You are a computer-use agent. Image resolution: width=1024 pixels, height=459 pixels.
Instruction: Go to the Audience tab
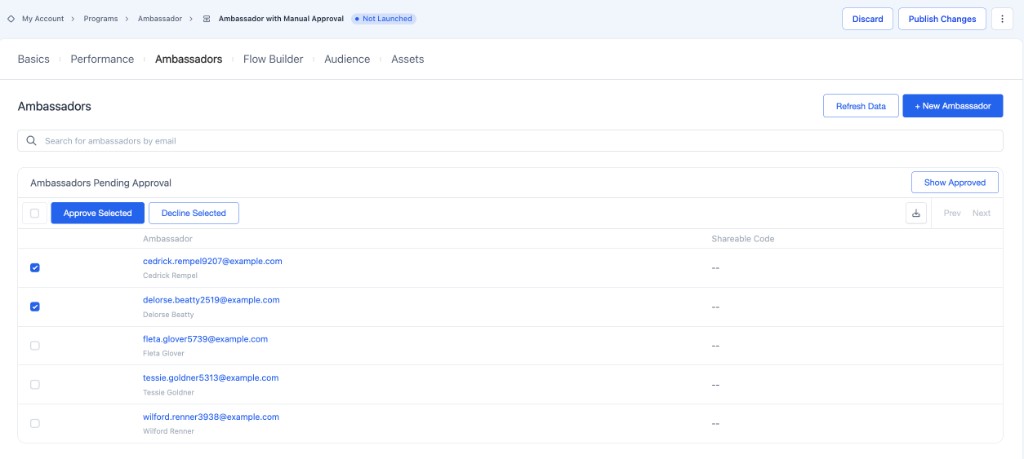tap(347, 59)
